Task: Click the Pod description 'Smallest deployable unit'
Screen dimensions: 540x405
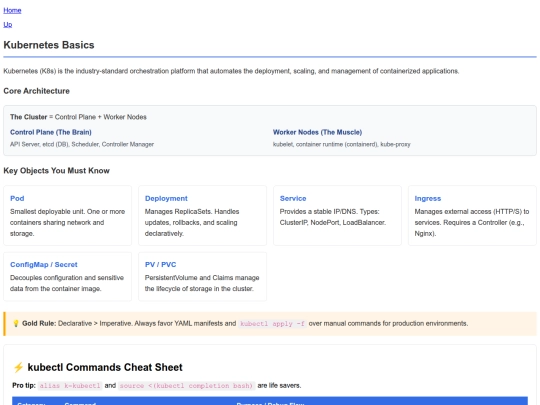Action: tap(68, 222)
